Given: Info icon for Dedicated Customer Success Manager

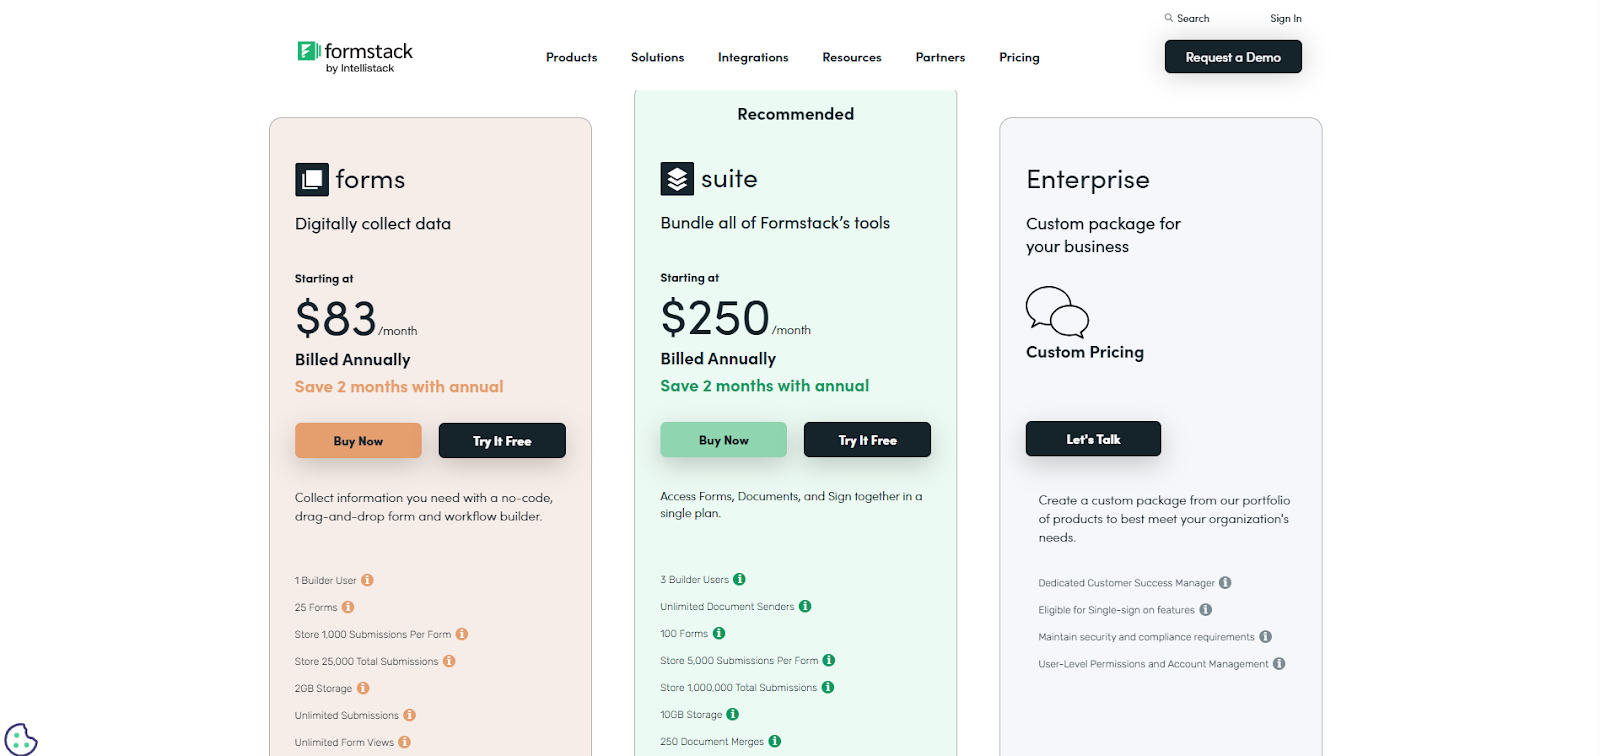Looking at the screenshot, I should pos(1225,583).
